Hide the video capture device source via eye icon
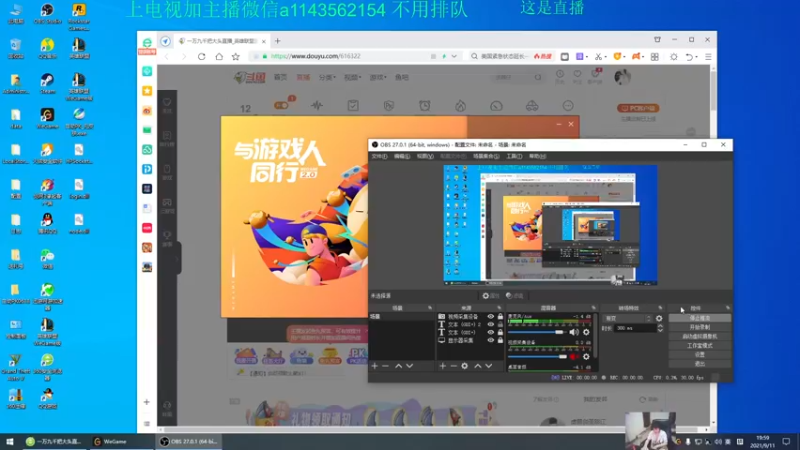This screenshot has height=450, width=800. (x=490, y=317)
